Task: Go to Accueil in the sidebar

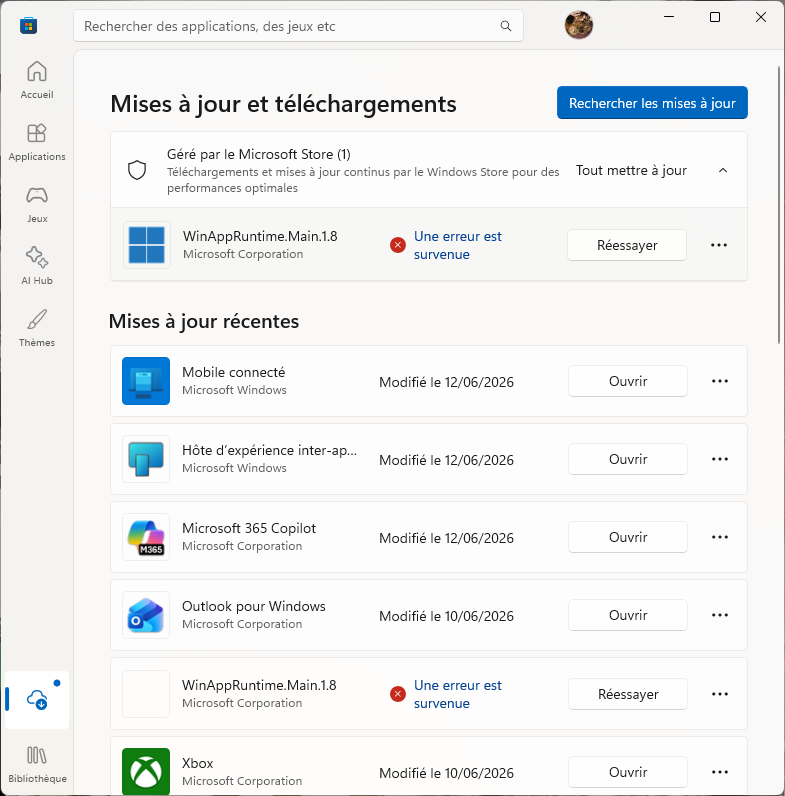Action: tap(37, 80)
